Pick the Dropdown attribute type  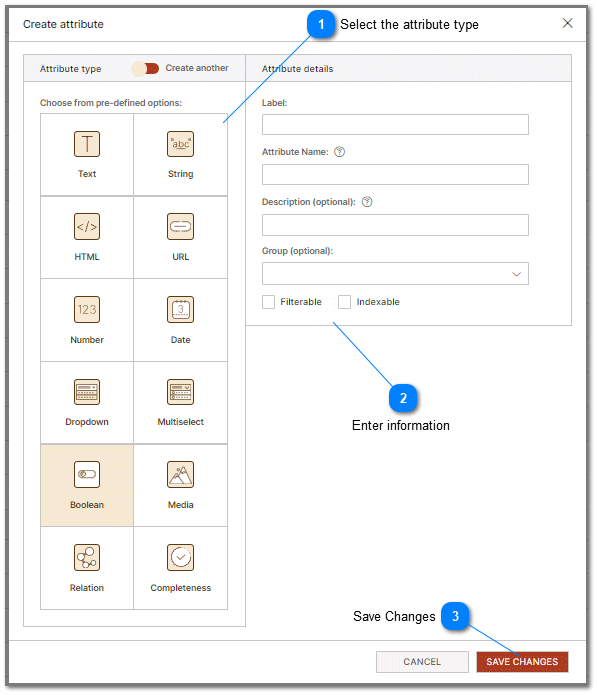point(87,402)
